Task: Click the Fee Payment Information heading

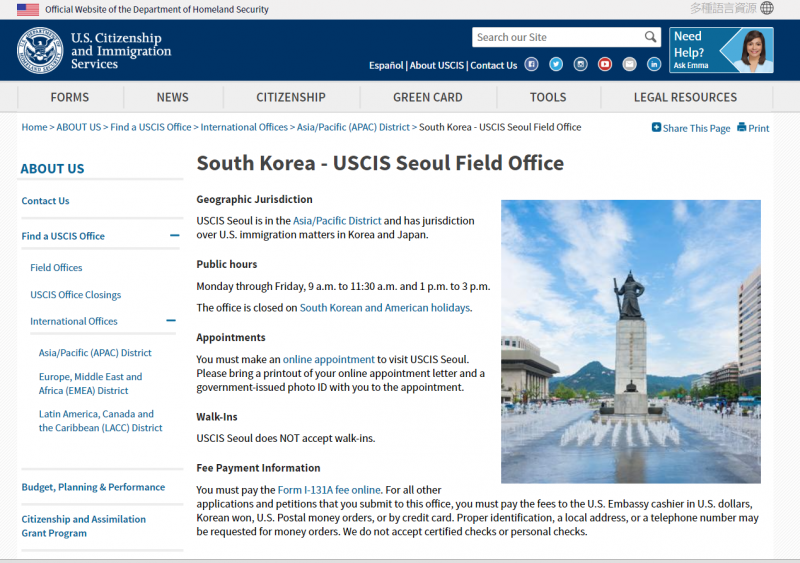Action: (258, 468)
